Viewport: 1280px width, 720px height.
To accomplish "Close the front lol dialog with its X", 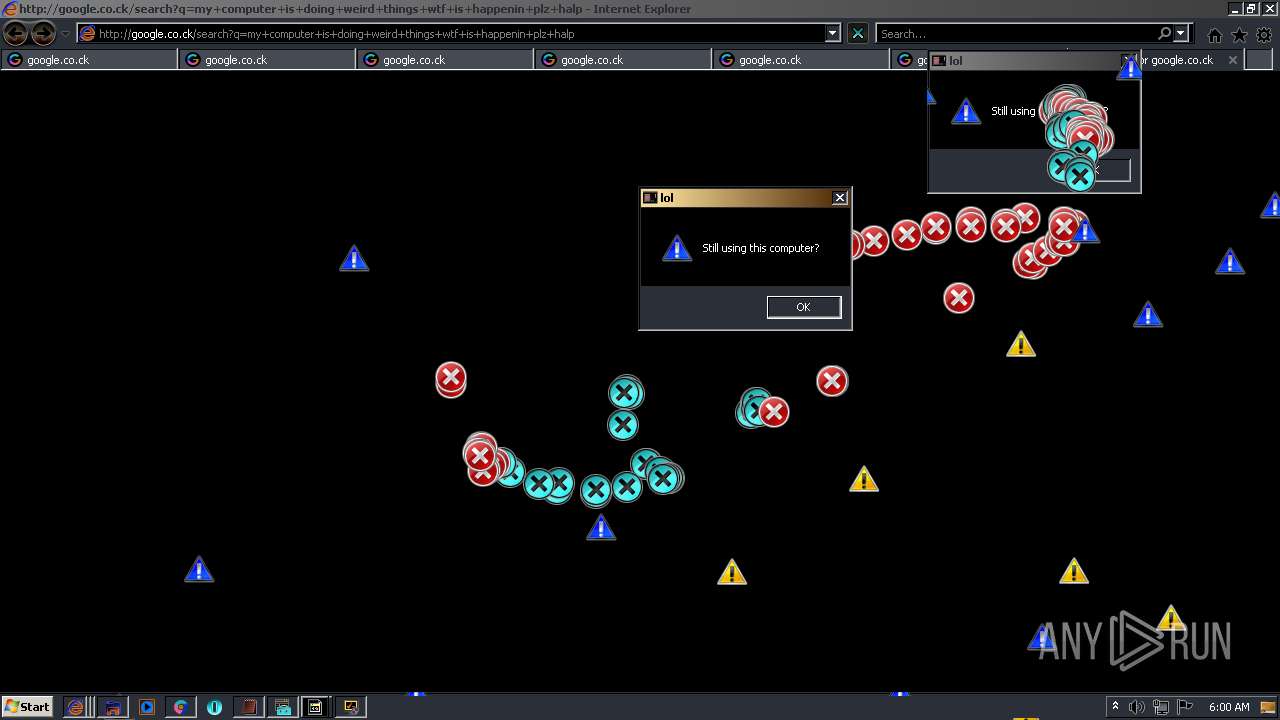I will click(x=840, y=198).
